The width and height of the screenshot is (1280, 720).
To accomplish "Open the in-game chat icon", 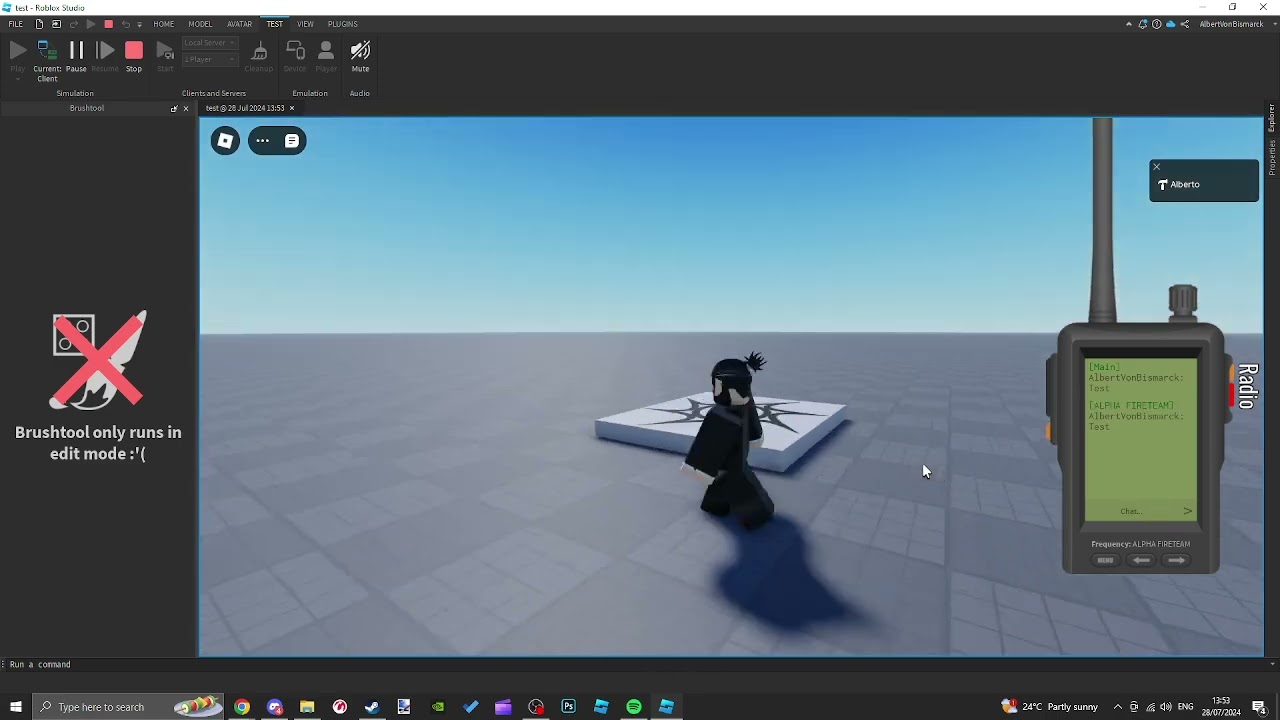I will pos(292,141).
